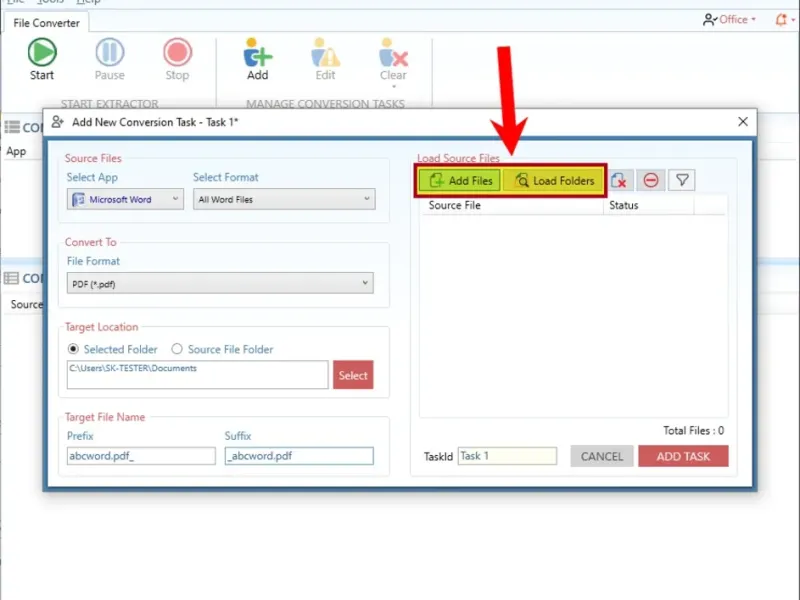Click the Edit conversion task icon
Screen dimensions: 800x600
click(326, 52)
